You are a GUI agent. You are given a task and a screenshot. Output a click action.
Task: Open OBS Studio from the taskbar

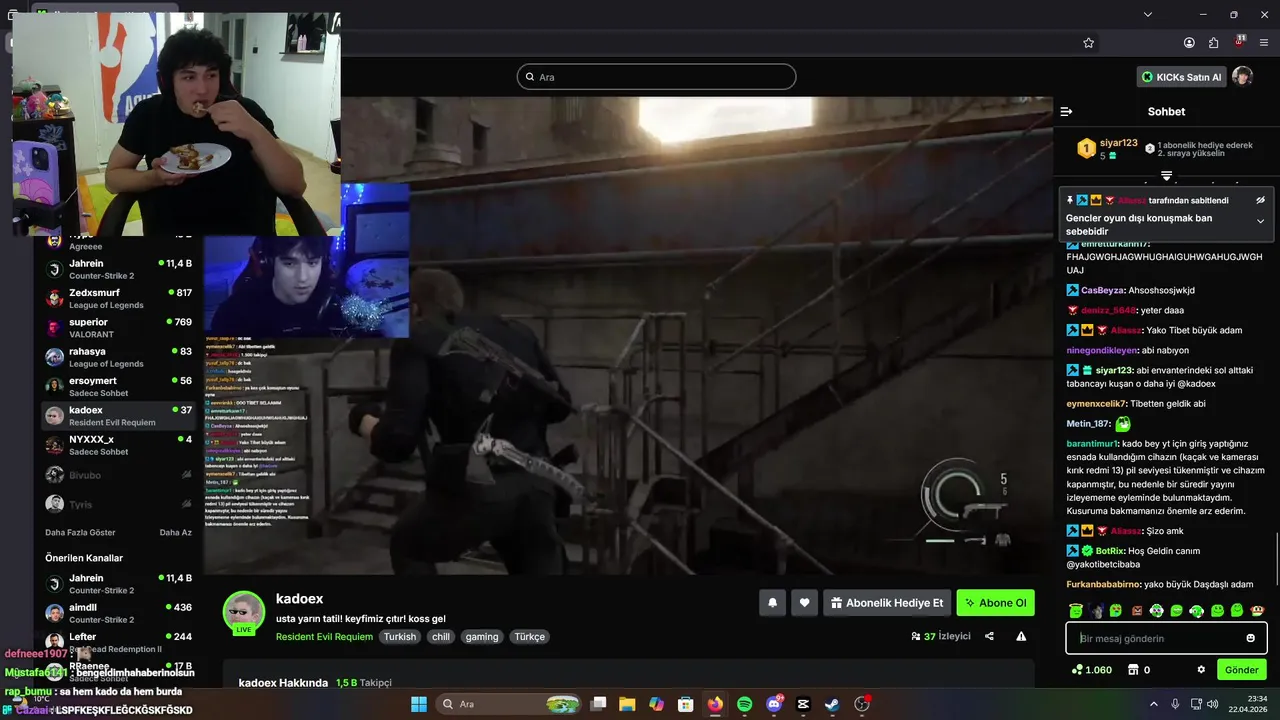862,704
